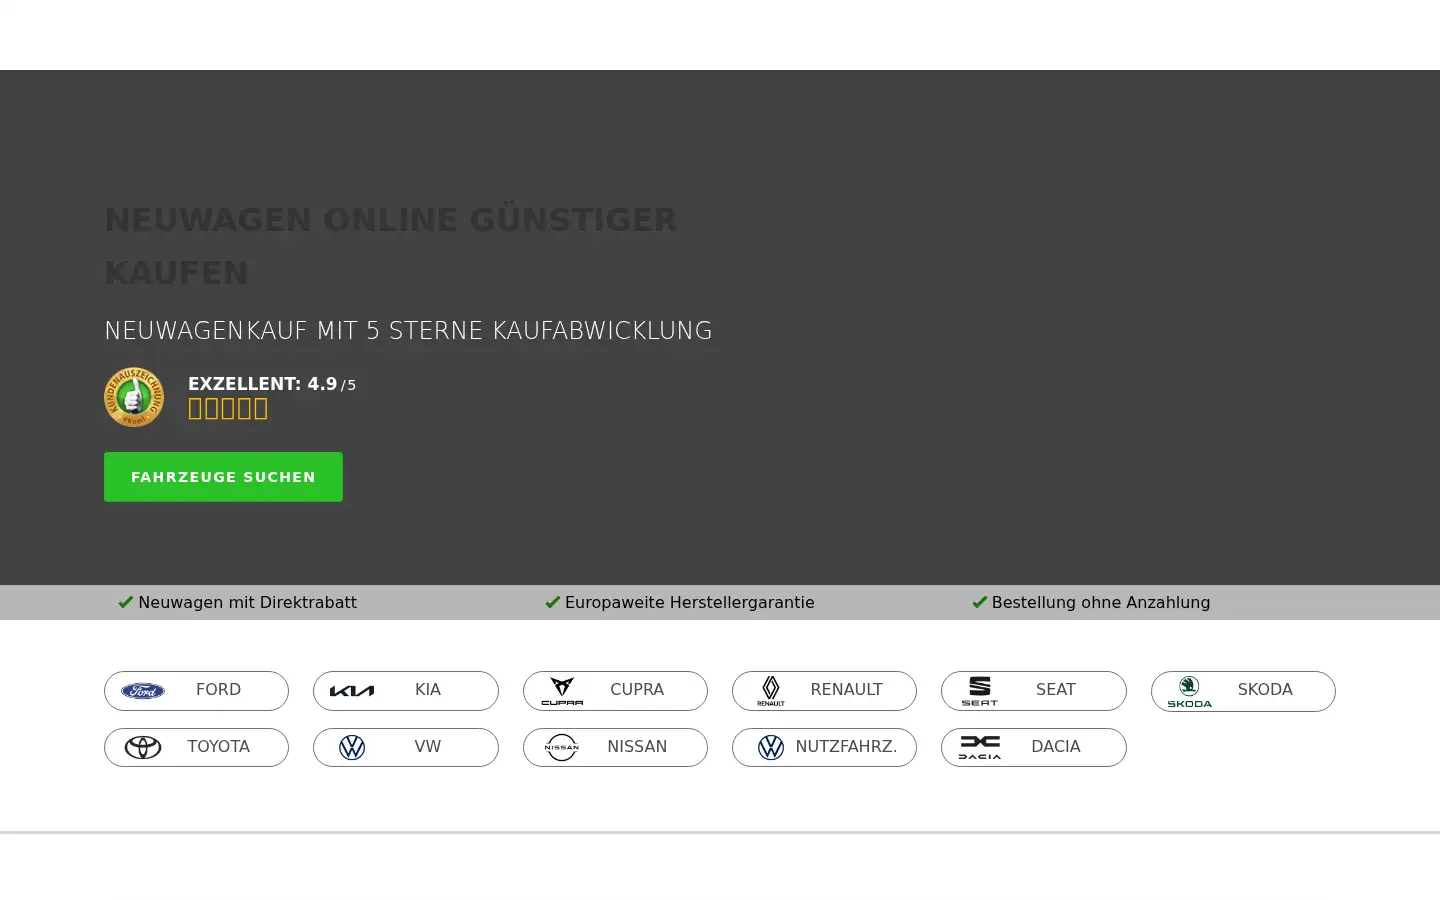Image resolution: width=1440 pixels, height=900 pixels.
Task: Click 'Neuwagen mit Direktrabatt' text
Action: pos(247,602)
